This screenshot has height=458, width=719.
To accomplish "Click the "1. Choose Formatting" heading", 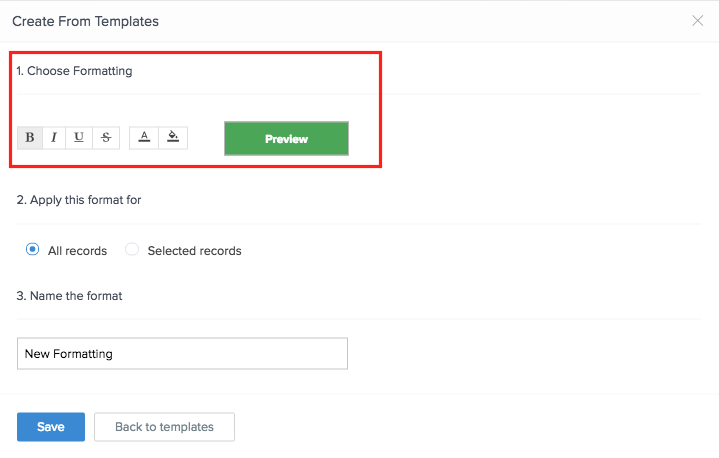I will 74,71.
